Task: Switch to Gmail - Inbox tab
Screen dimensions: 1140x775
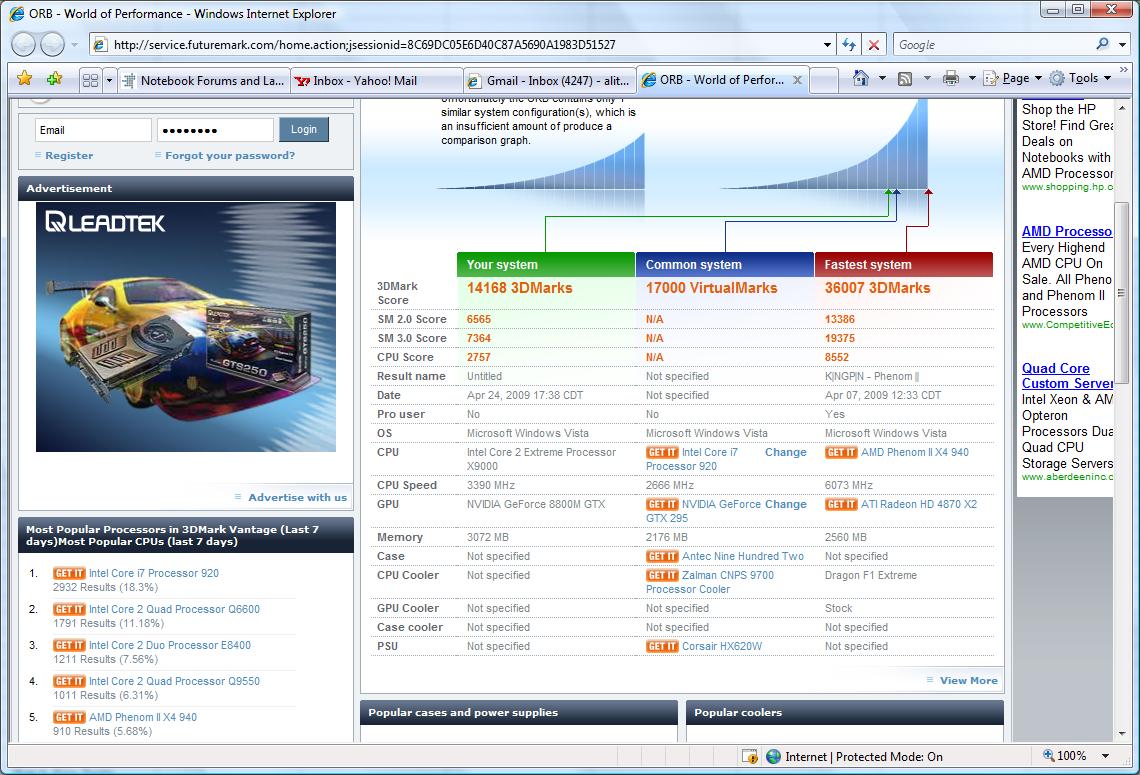Action: (550, 81)
